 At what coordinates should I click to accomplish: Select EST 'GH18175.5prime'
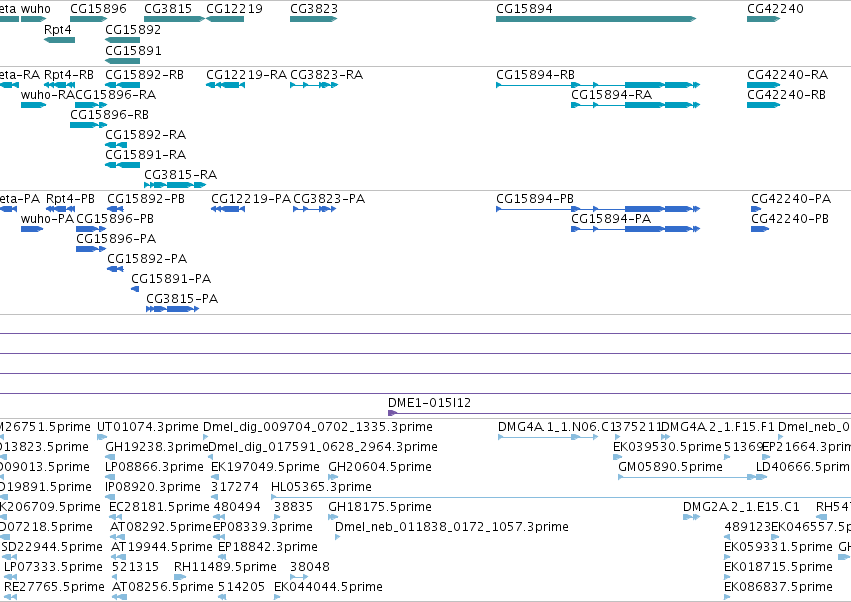pos(379,507)
